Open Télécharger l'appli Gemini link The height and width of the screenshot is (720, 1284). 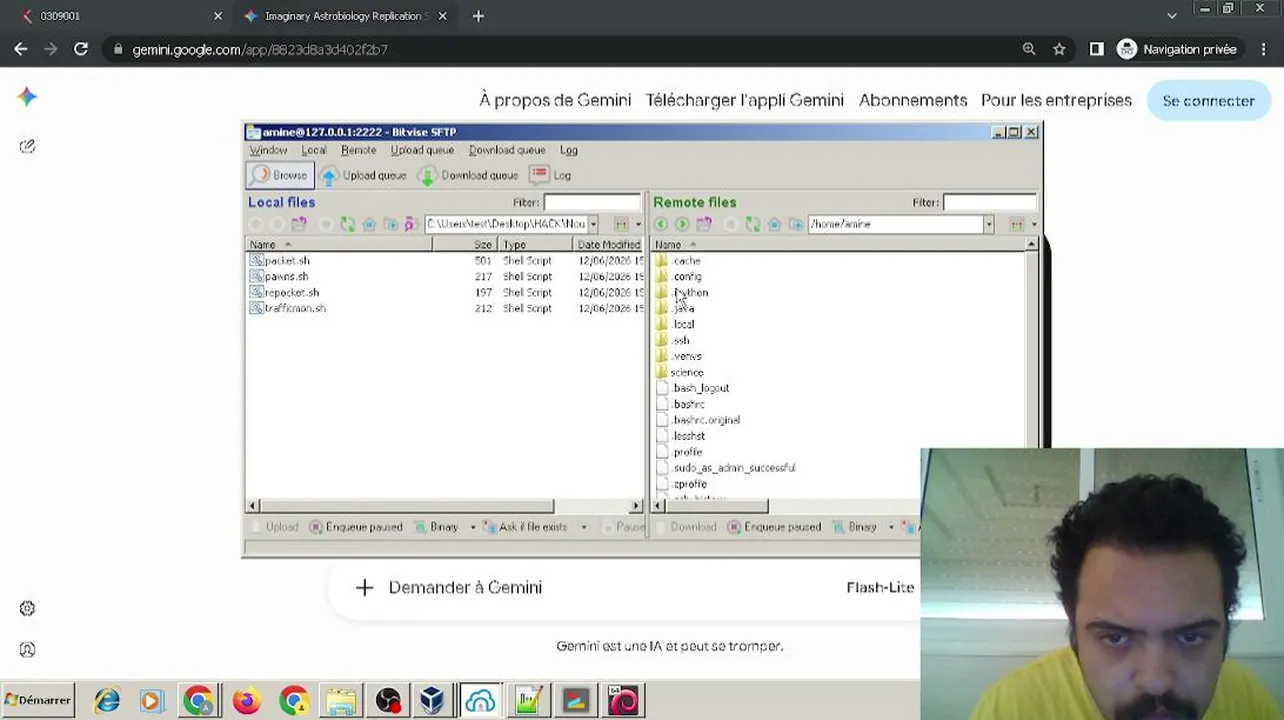pyautogui.click(x=745, y=100)
